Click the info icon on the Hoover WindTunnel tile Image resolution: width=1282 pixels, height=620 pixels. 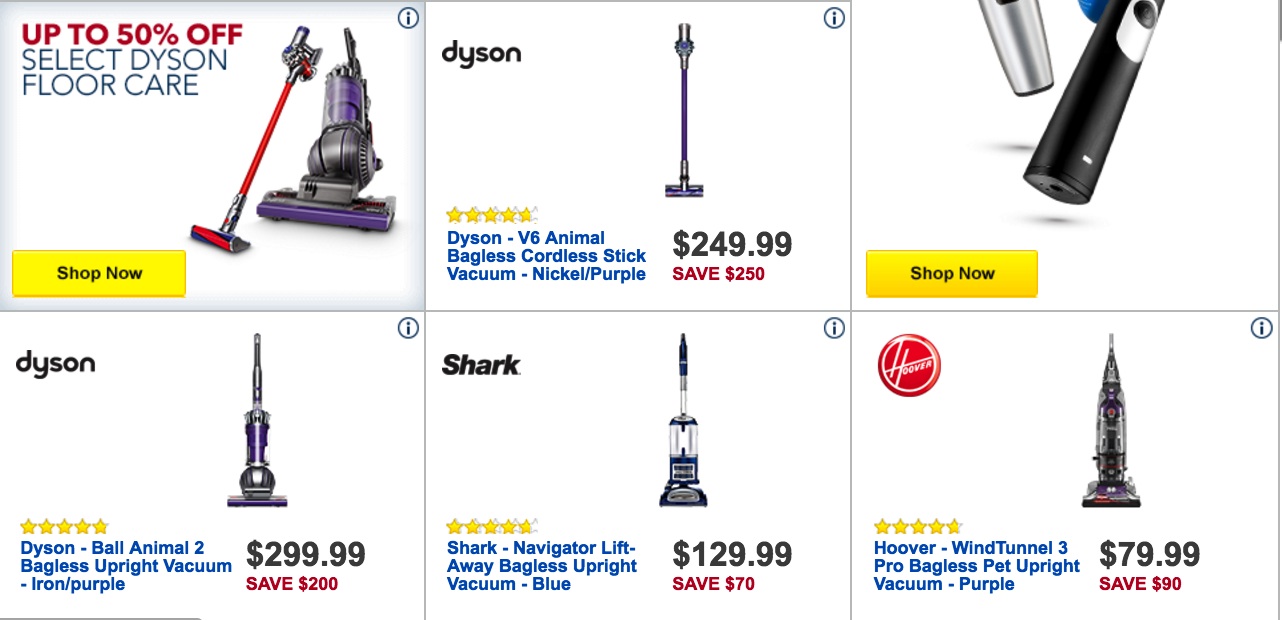pyautogui.click(x=1260, y=327)
